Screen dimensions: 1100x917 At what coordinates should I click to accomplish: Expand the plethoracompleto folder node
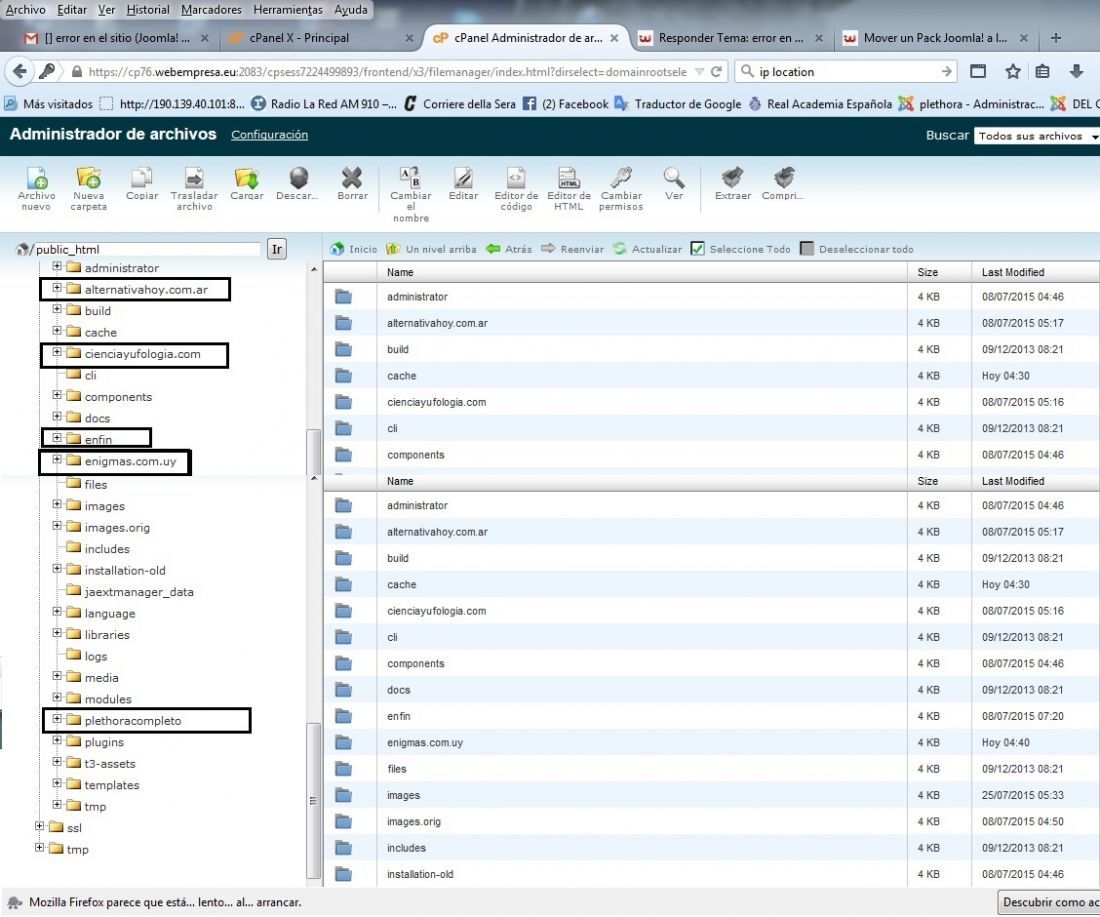click(x=57, y=720)
